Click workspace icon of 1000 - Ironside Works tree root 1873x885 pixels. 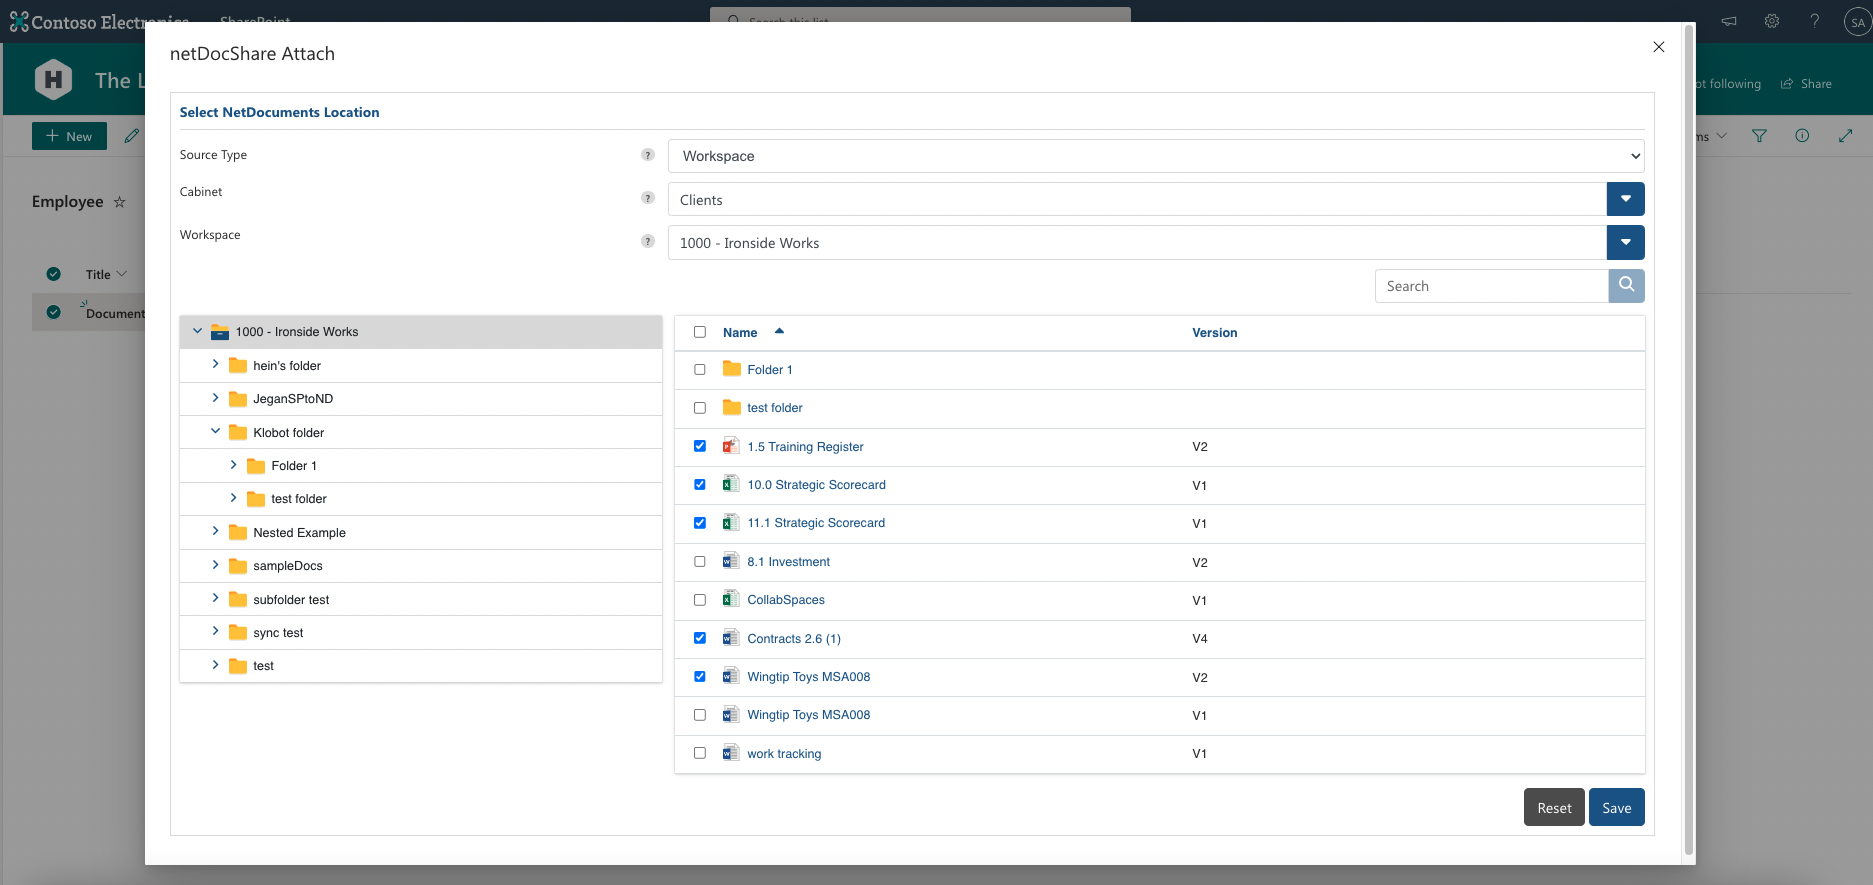click(x=220, y=332)
